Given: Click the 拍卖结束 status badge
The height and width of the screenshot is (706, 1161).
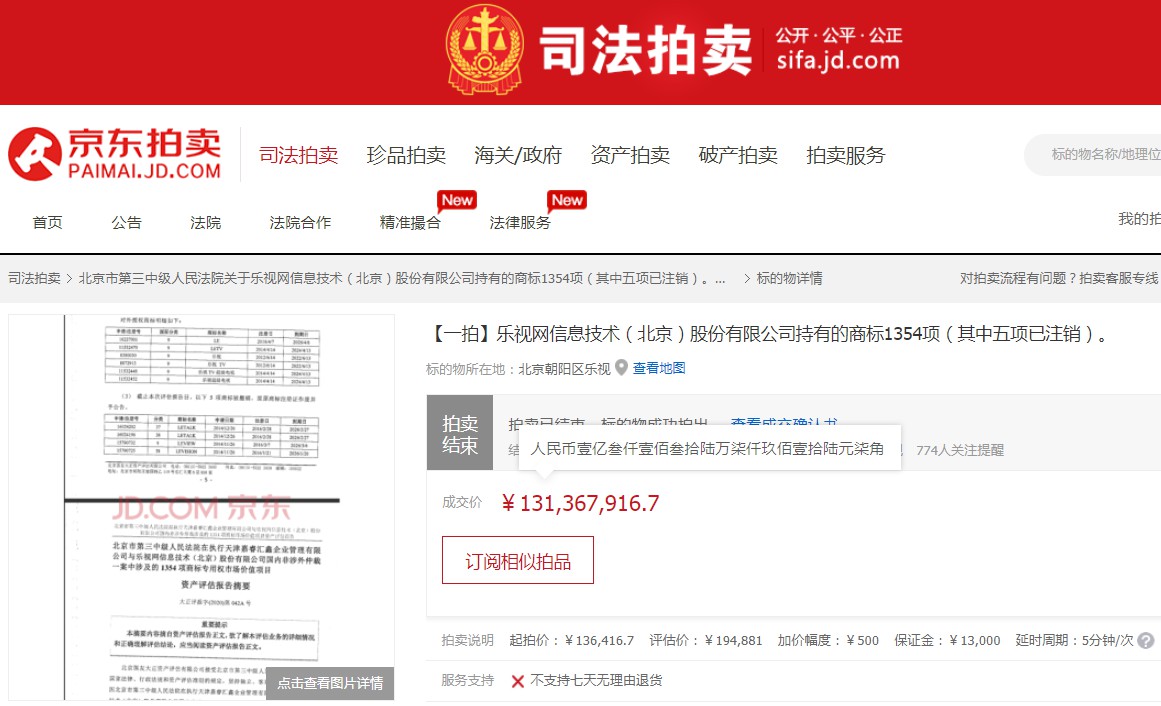Looking at the screenshot, I should 460,433.
